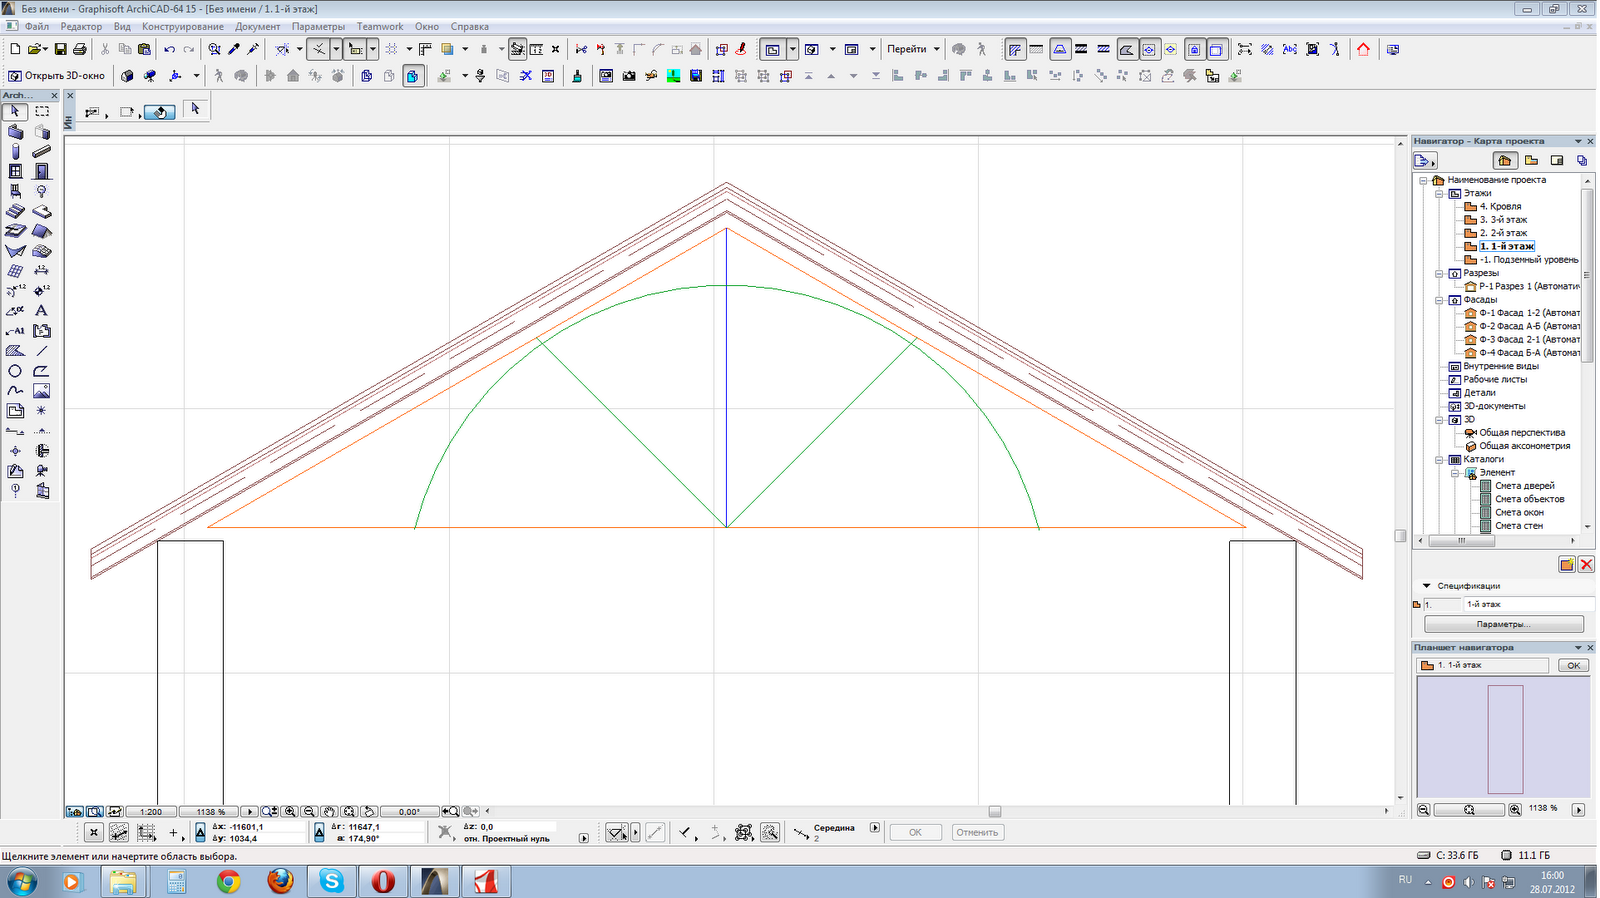
Task: Expand the Спецификации section triangle
Action: 1427,586
